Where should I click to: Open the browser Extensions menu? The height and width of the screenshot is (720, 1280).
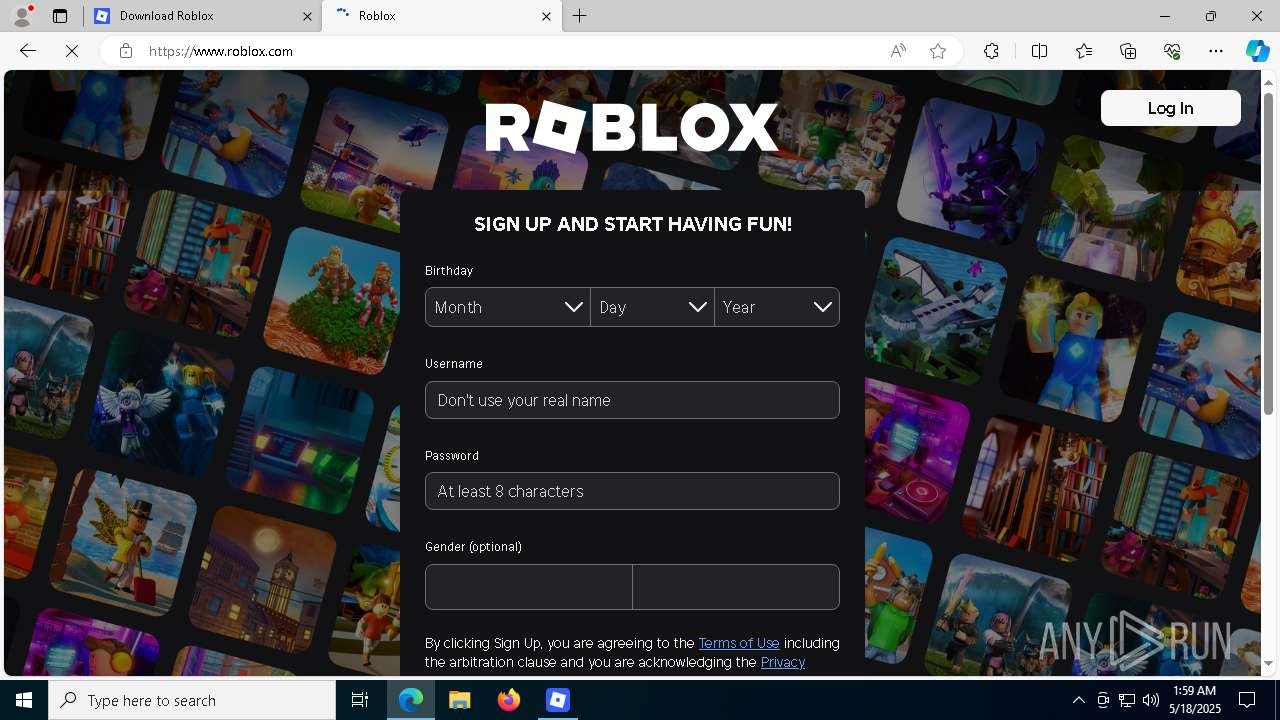(991, 51)
